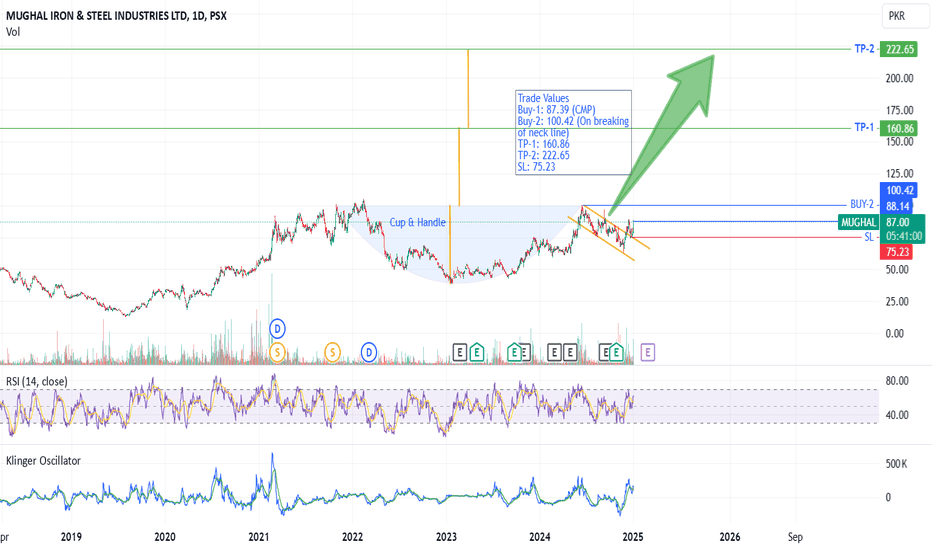
Task: Select the SL line label
Action: pyautogui.click(x=869, y=237)
